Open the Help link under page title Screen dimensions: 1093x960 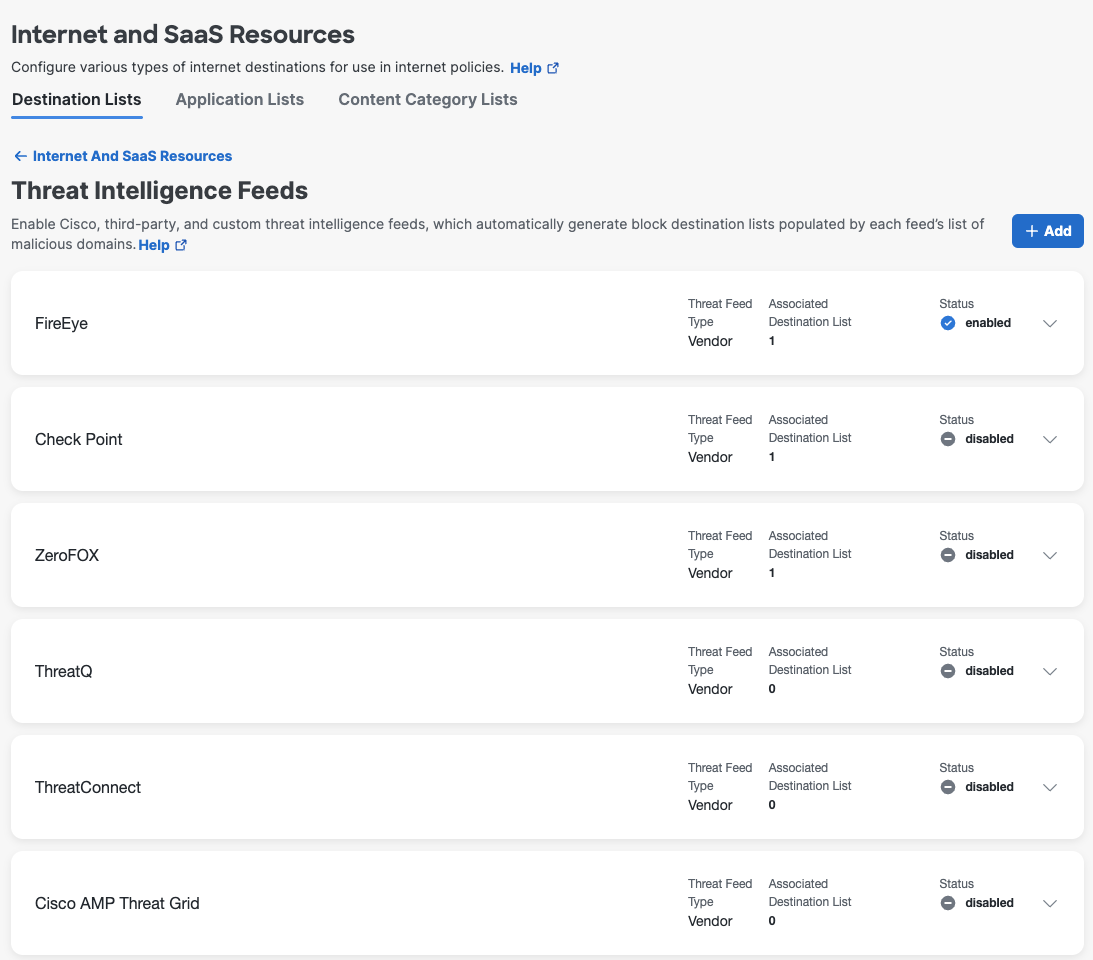[x=526, y=68]
